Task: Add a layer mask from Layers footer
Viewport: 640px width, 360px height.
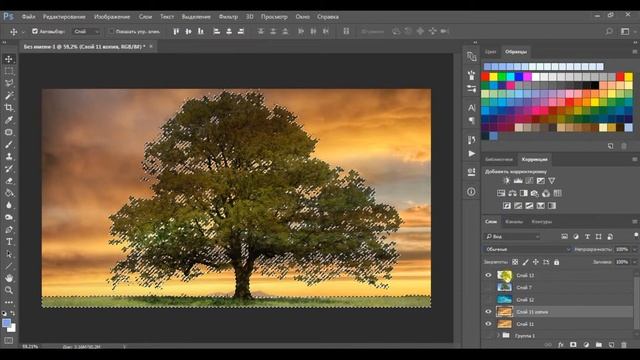Action: (573, 345)
